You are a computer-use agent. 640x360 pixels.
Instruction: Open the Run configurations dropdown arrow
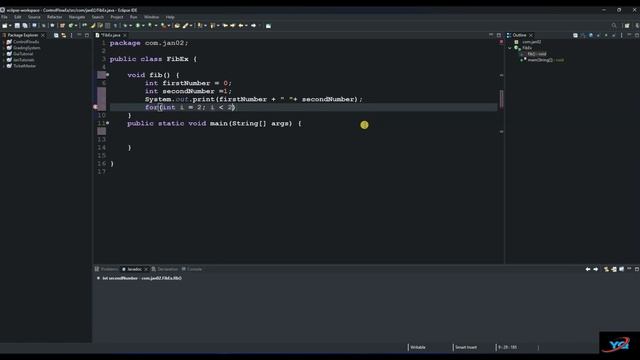pos(143,26)
